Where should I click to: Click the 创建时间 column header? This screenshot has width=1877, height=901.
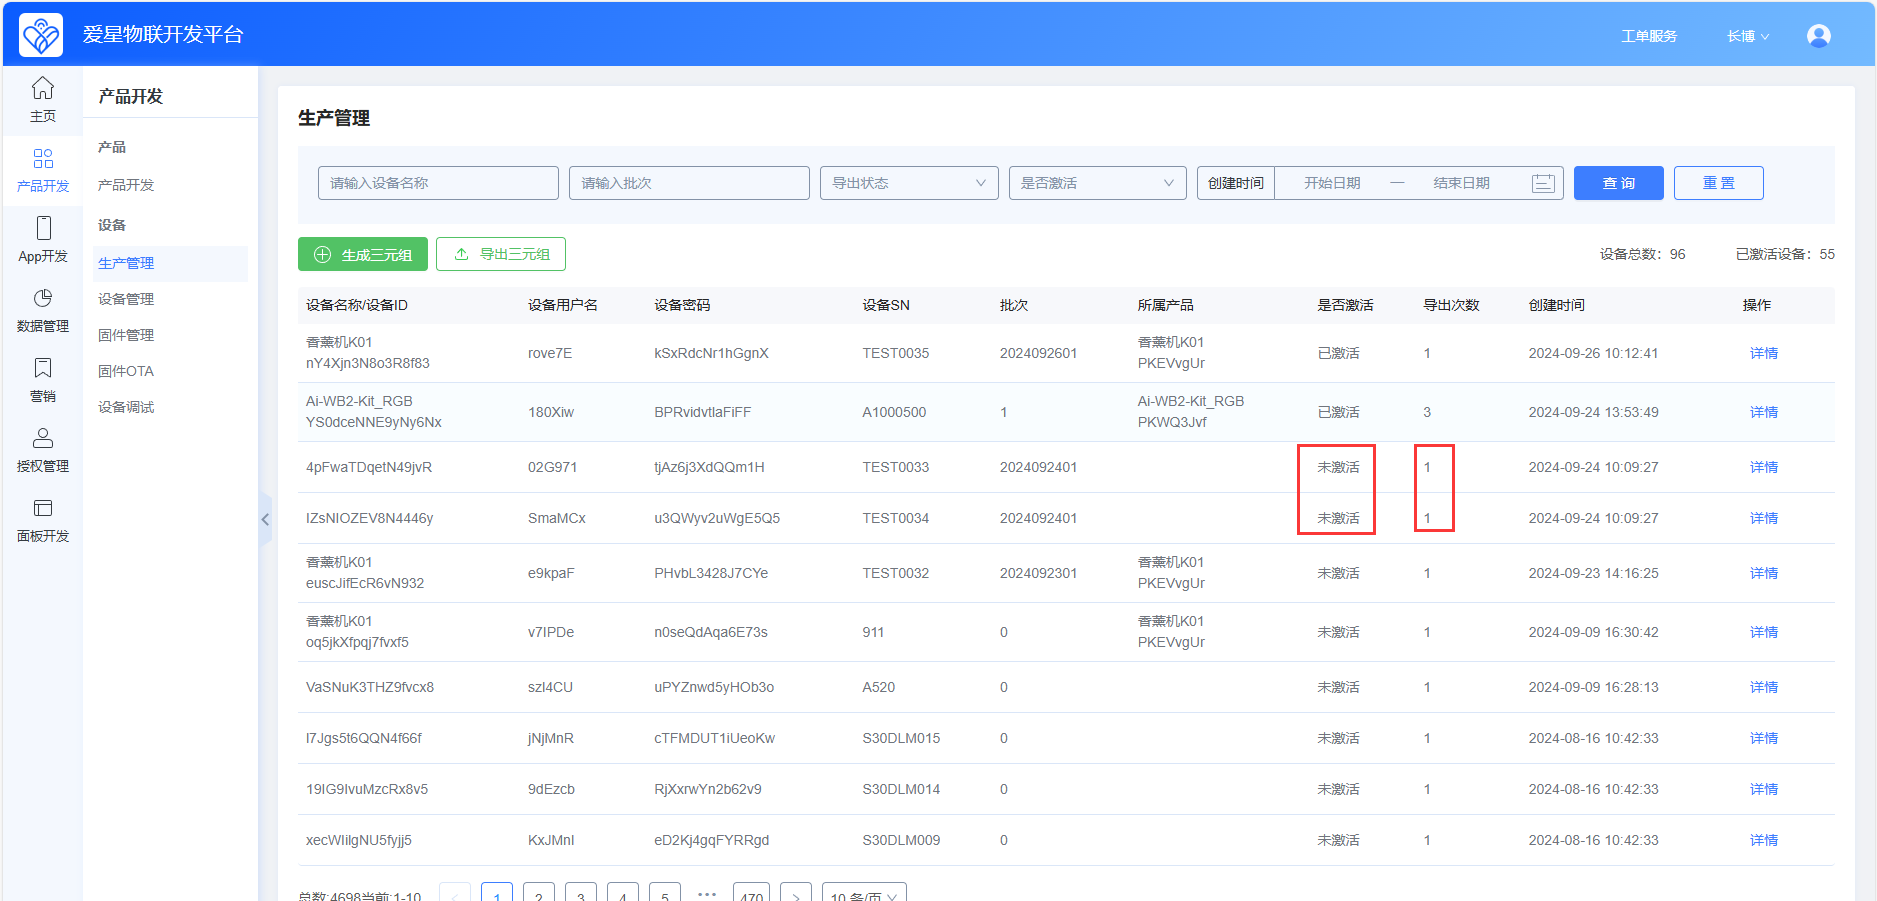(1556, 305)
